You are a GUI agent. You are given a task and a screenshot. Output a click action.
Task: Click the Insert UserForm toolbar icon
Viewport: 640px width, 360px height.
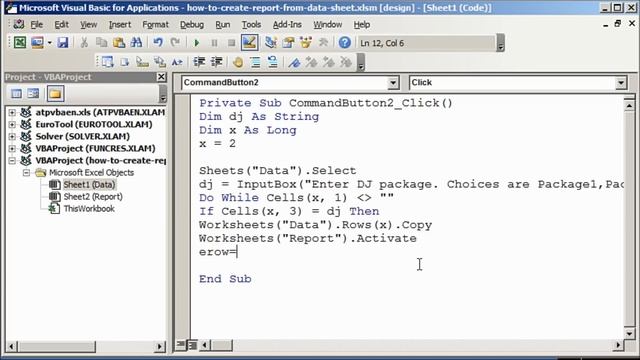(37, 42)
